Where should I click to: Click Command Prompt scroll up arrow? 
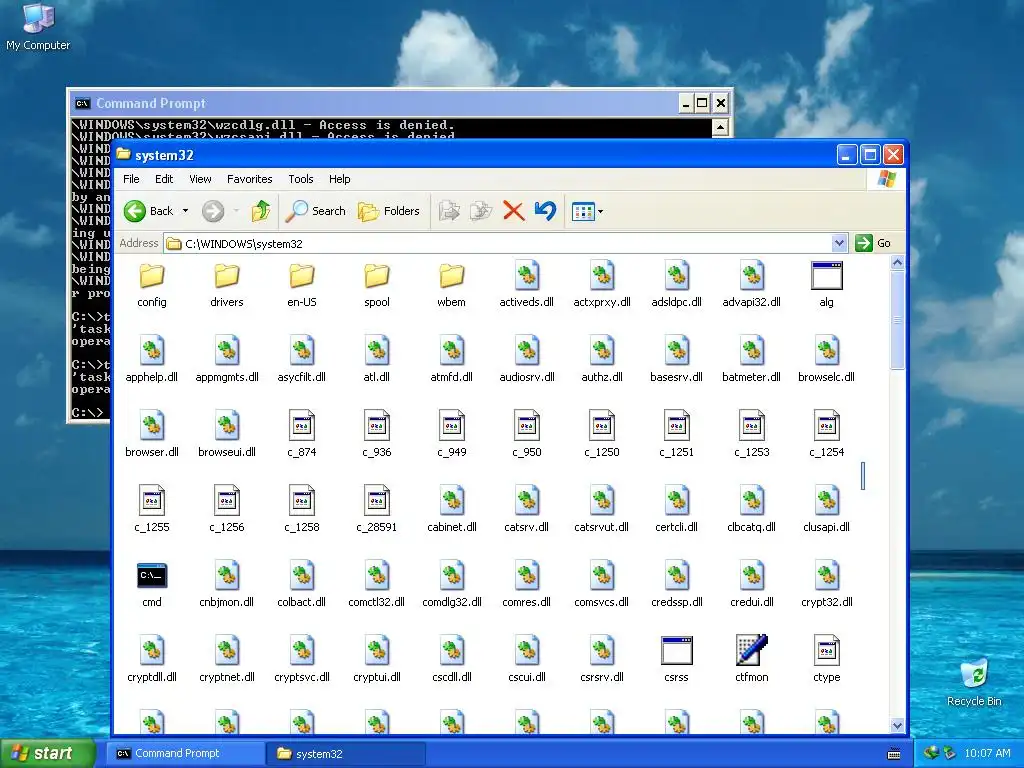[720, 127]
